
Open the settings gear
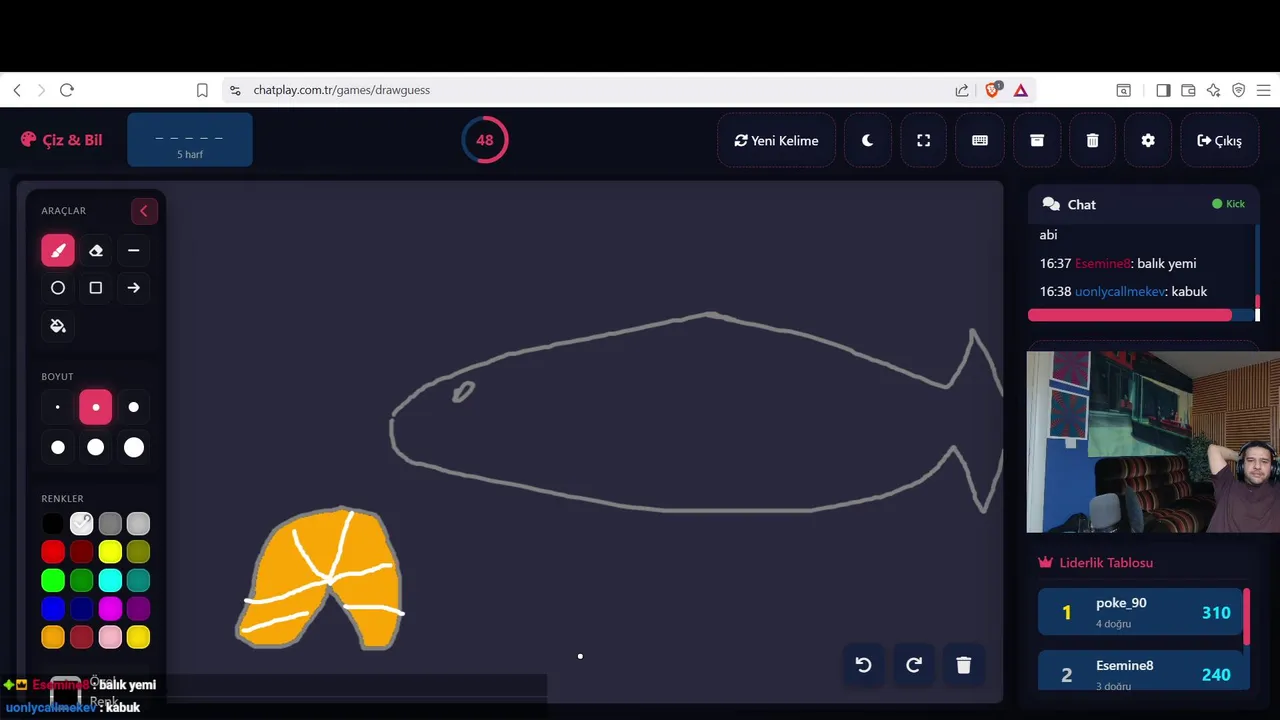coord(1148,141)
